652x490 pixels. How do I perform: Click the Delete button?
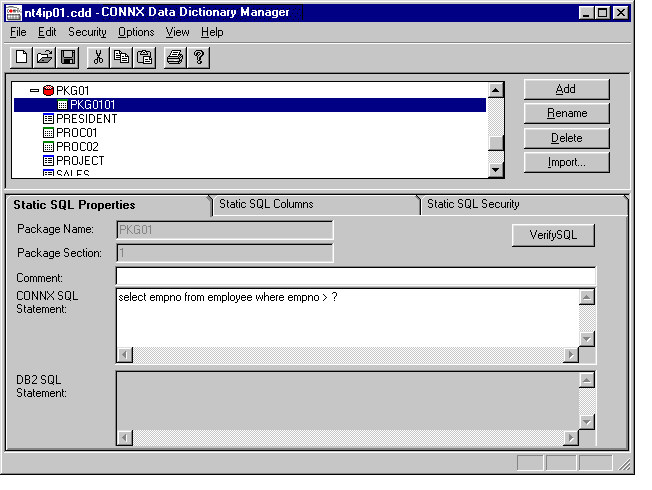click(566, 138)
